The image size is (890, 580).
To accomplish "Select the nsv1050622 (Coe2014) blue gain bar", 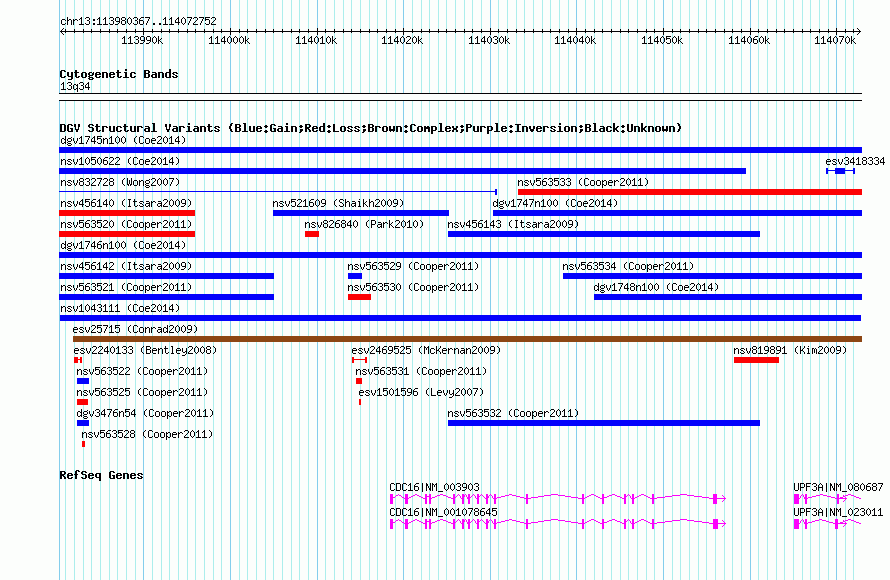I will pos(402,171).
